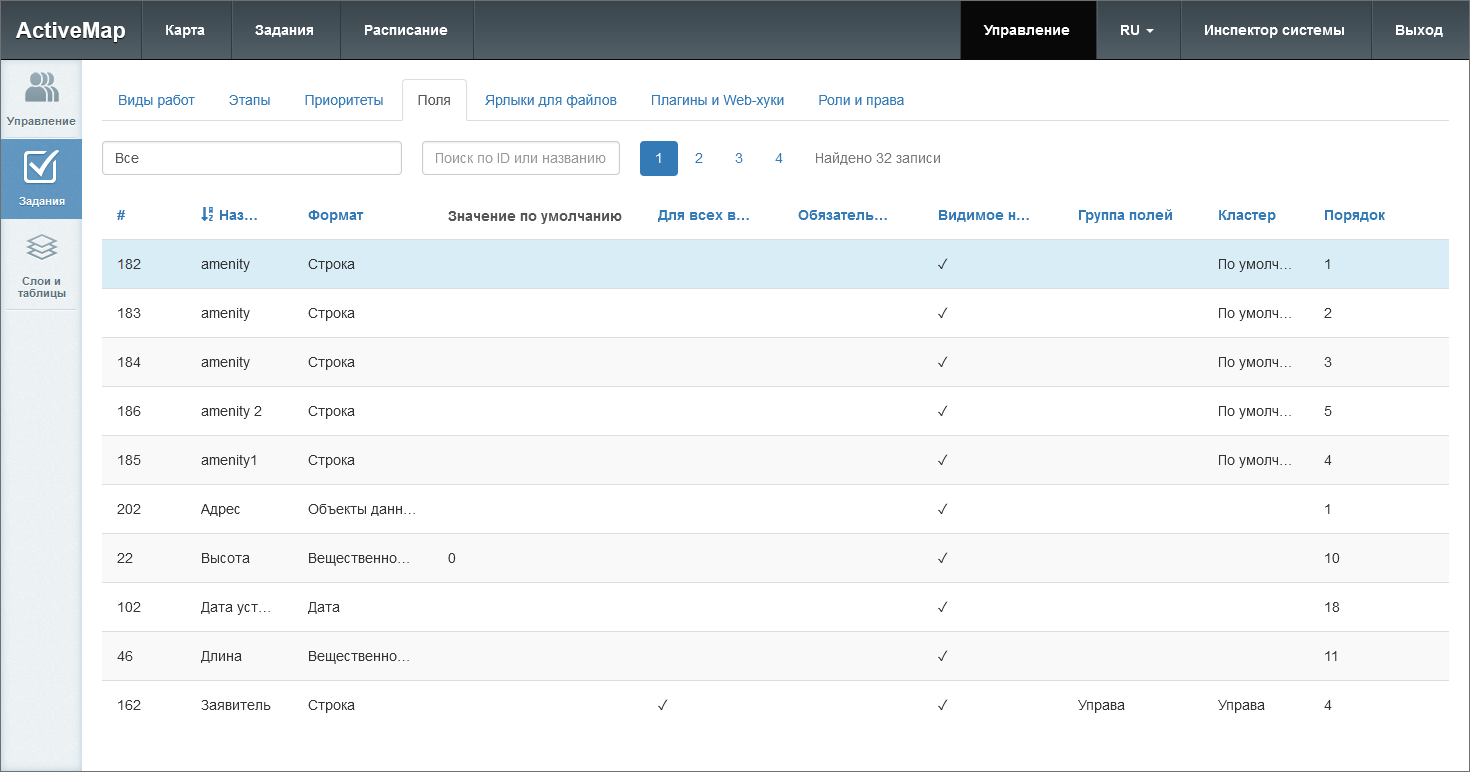Switch to the Виды работ tab
The width and height of the screenshot is (1470, 772).
coord(156,100)
